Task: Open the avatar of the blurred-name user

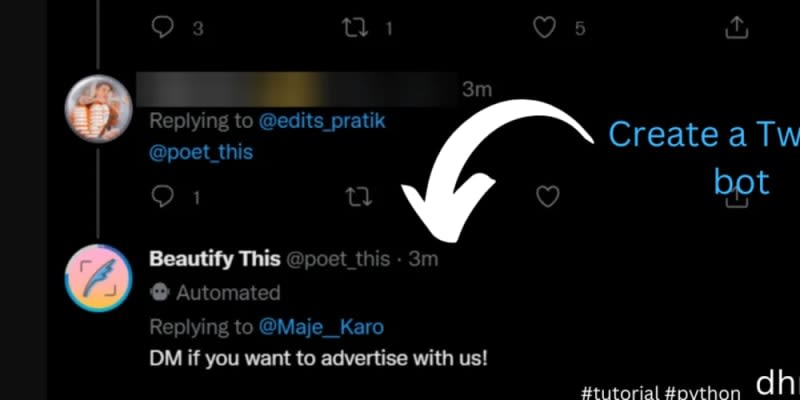Action: coord(98,108)
